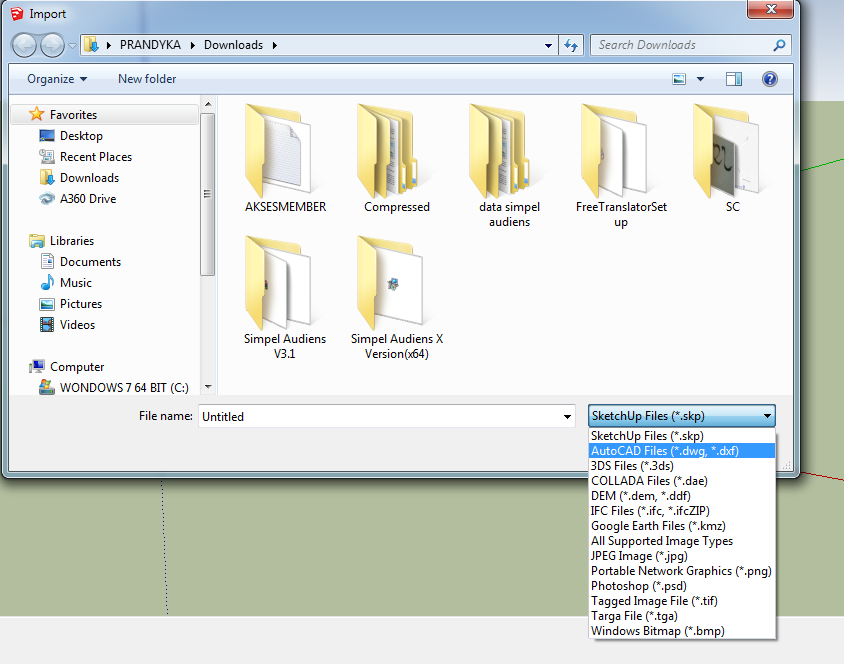Open the File name dropdown arrow
The width and height of the screenshot is (844, 664).
point(567,416)
